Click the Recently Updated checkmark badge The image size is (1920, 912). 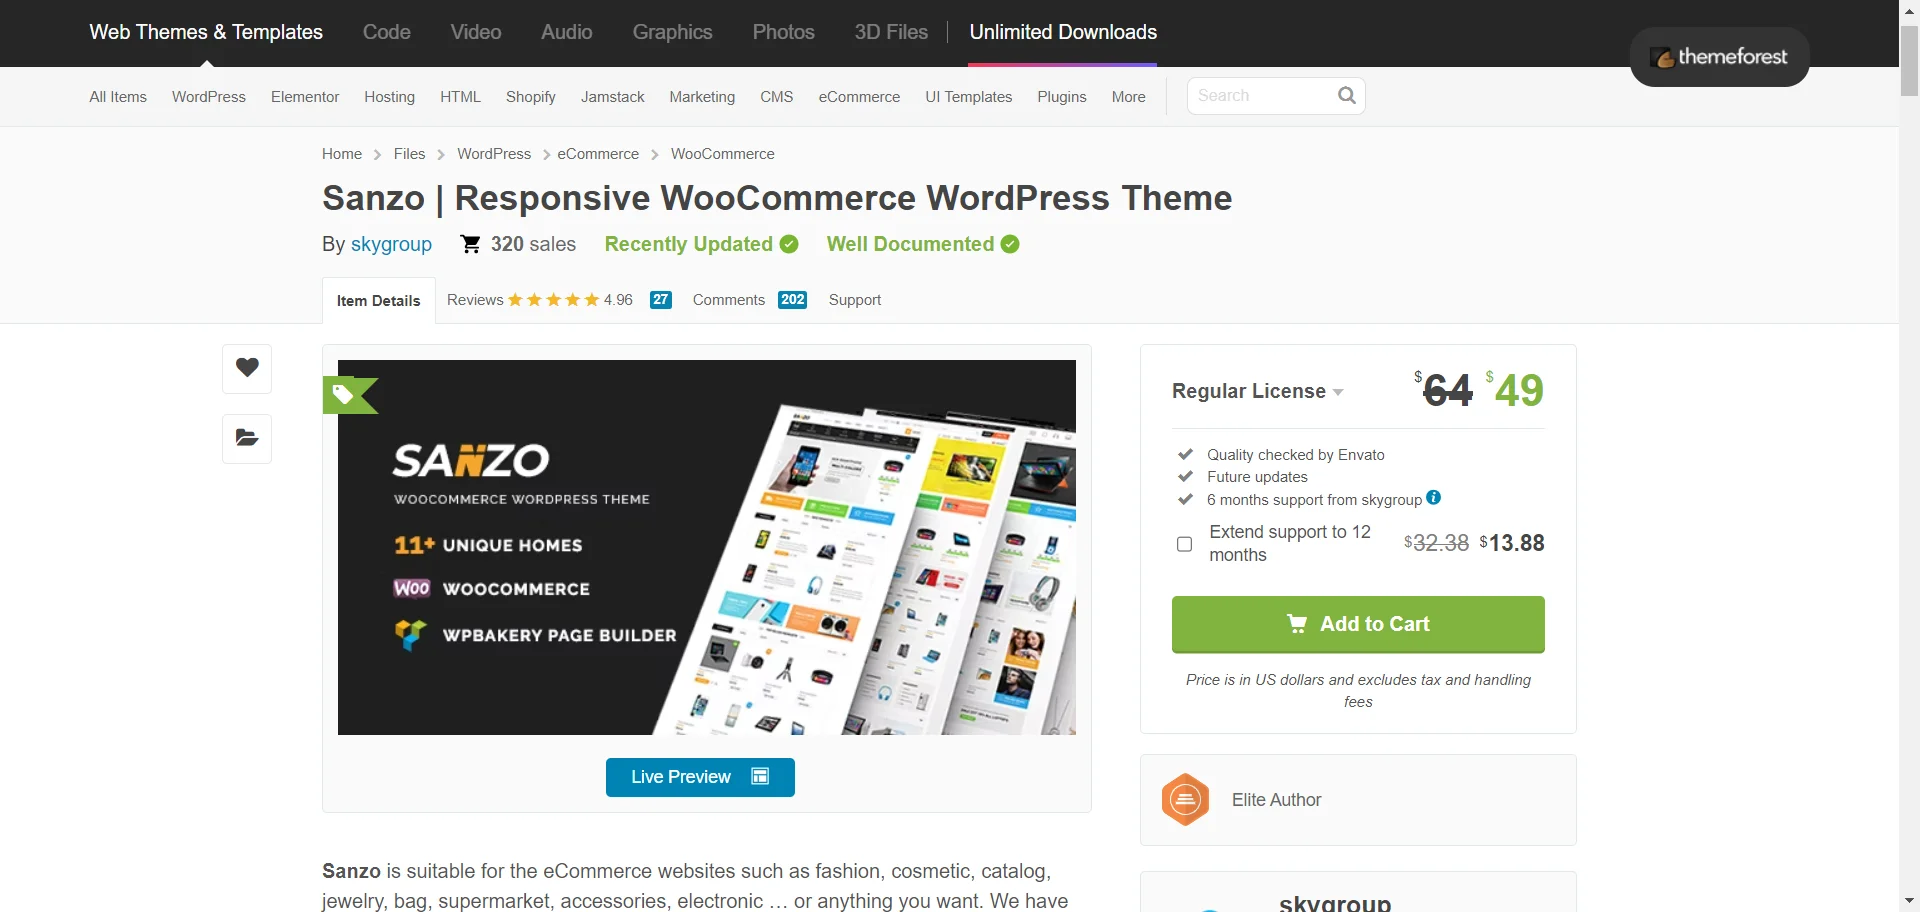(x=789, y=244)
